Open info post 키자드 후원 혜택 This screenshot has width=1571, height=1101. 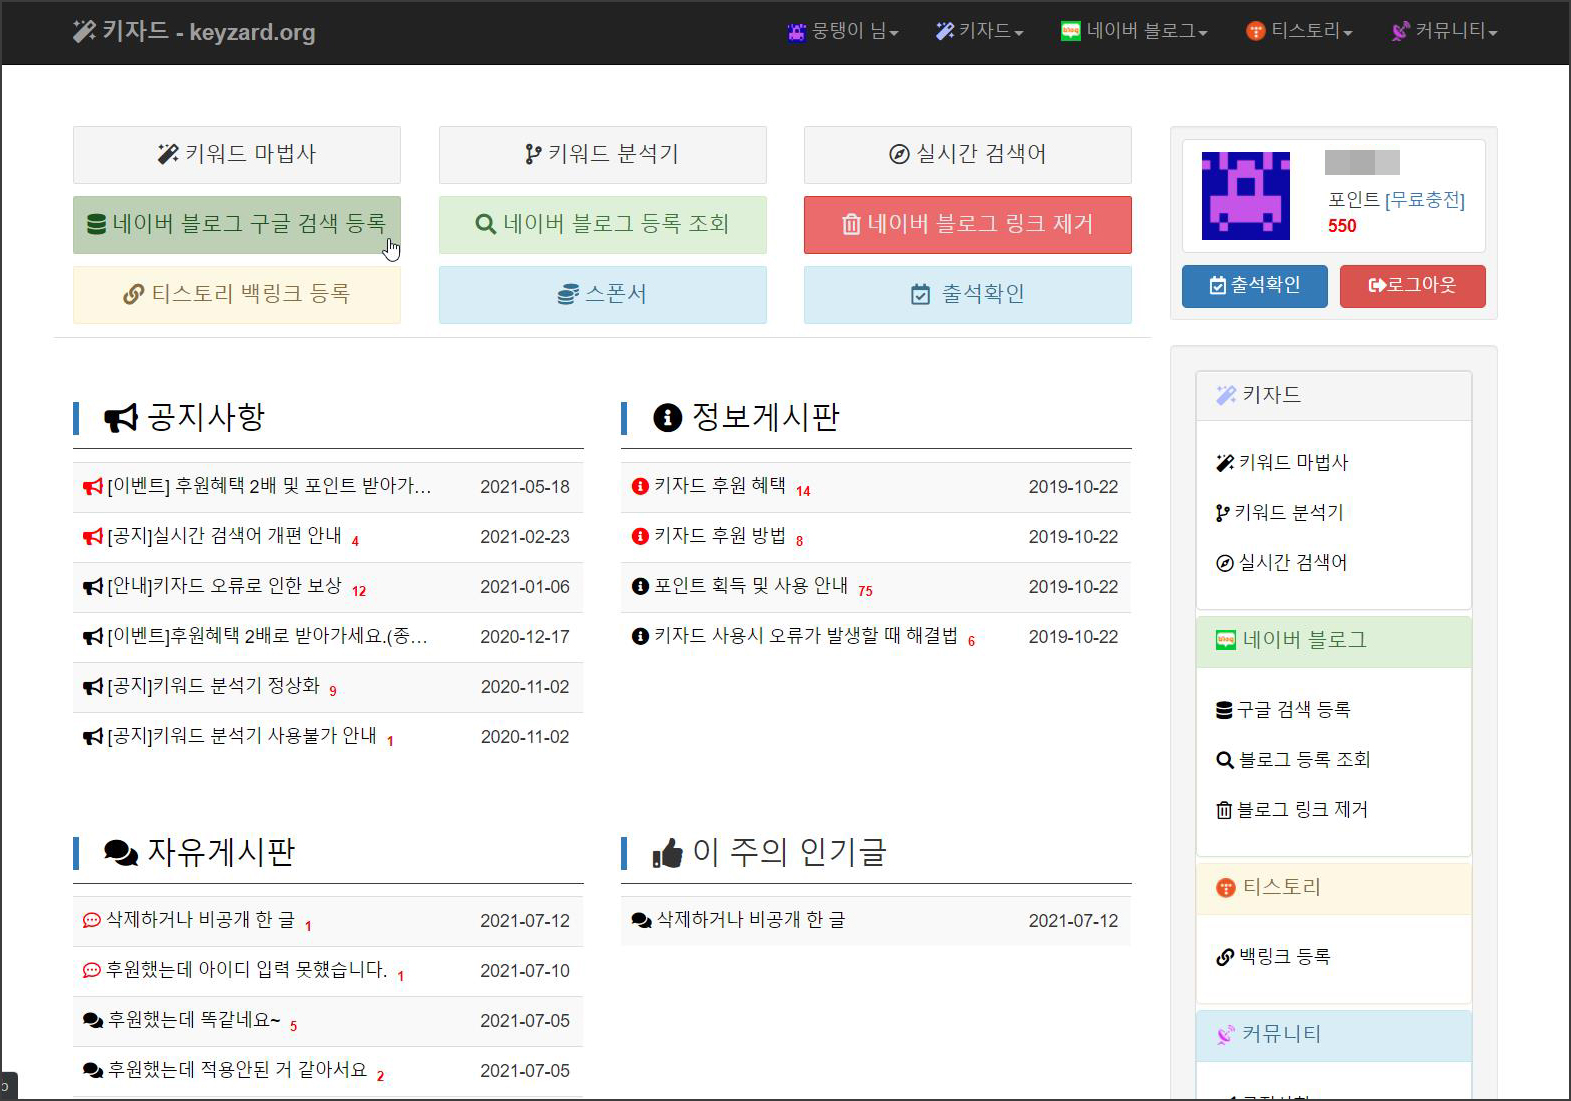720,487
